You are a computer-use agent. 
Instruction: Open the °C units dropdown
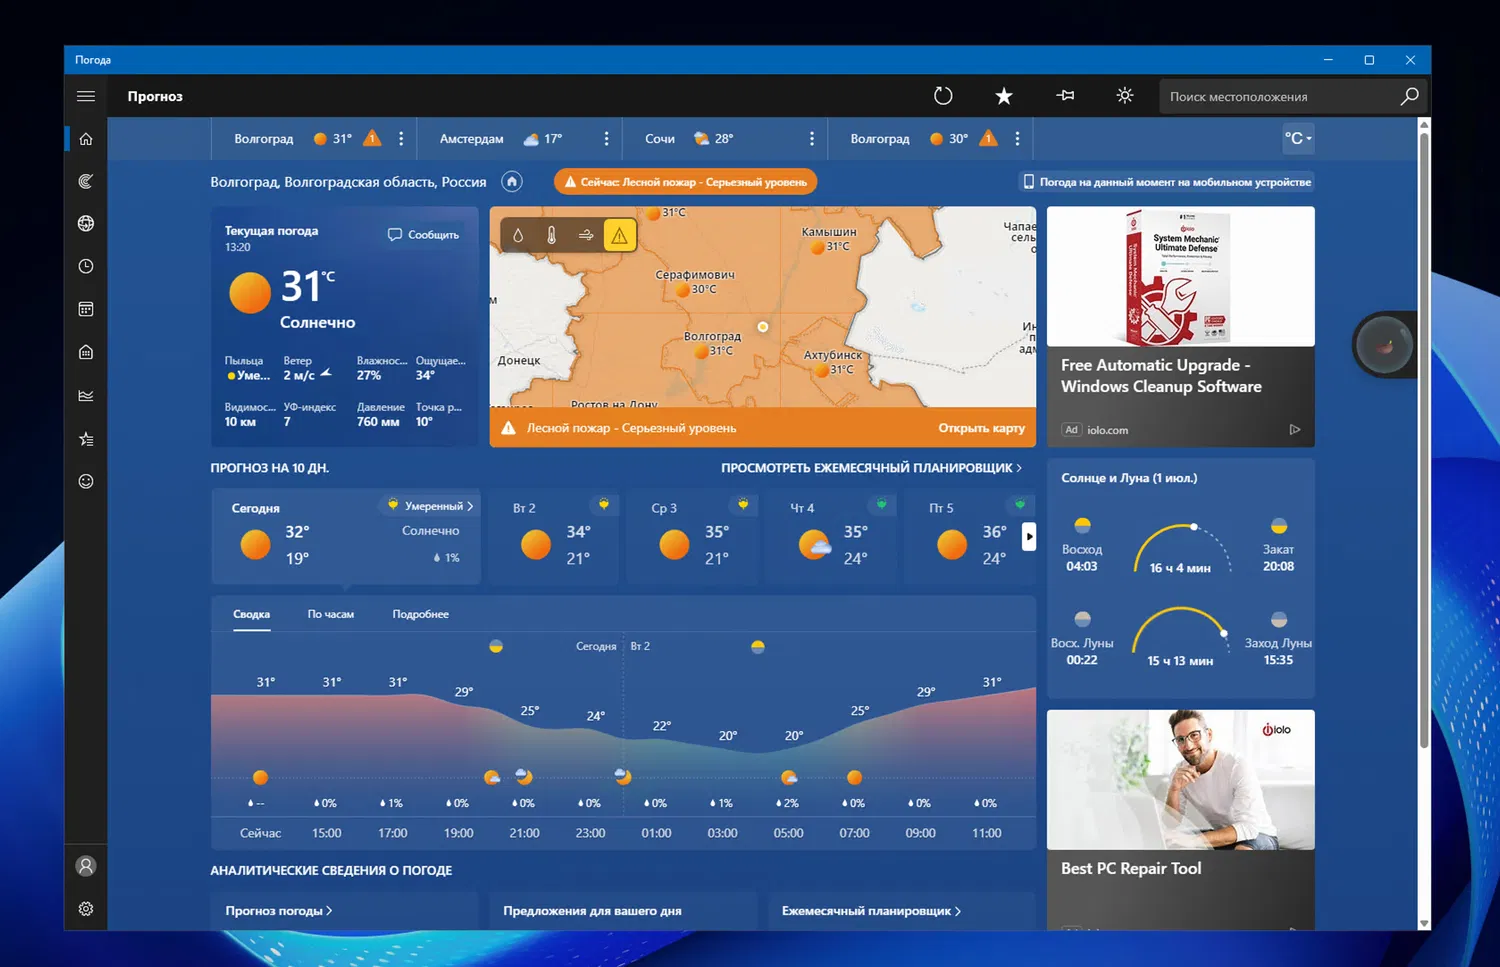coord(1298,139)
